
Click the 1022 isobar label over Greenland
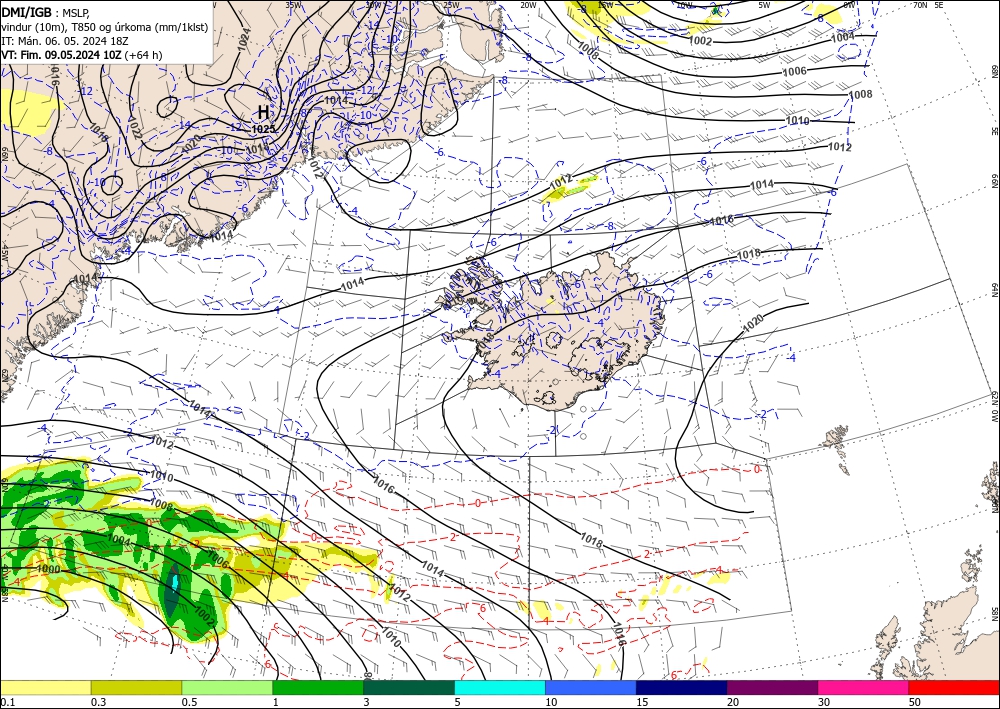click(x=135, y=127)
